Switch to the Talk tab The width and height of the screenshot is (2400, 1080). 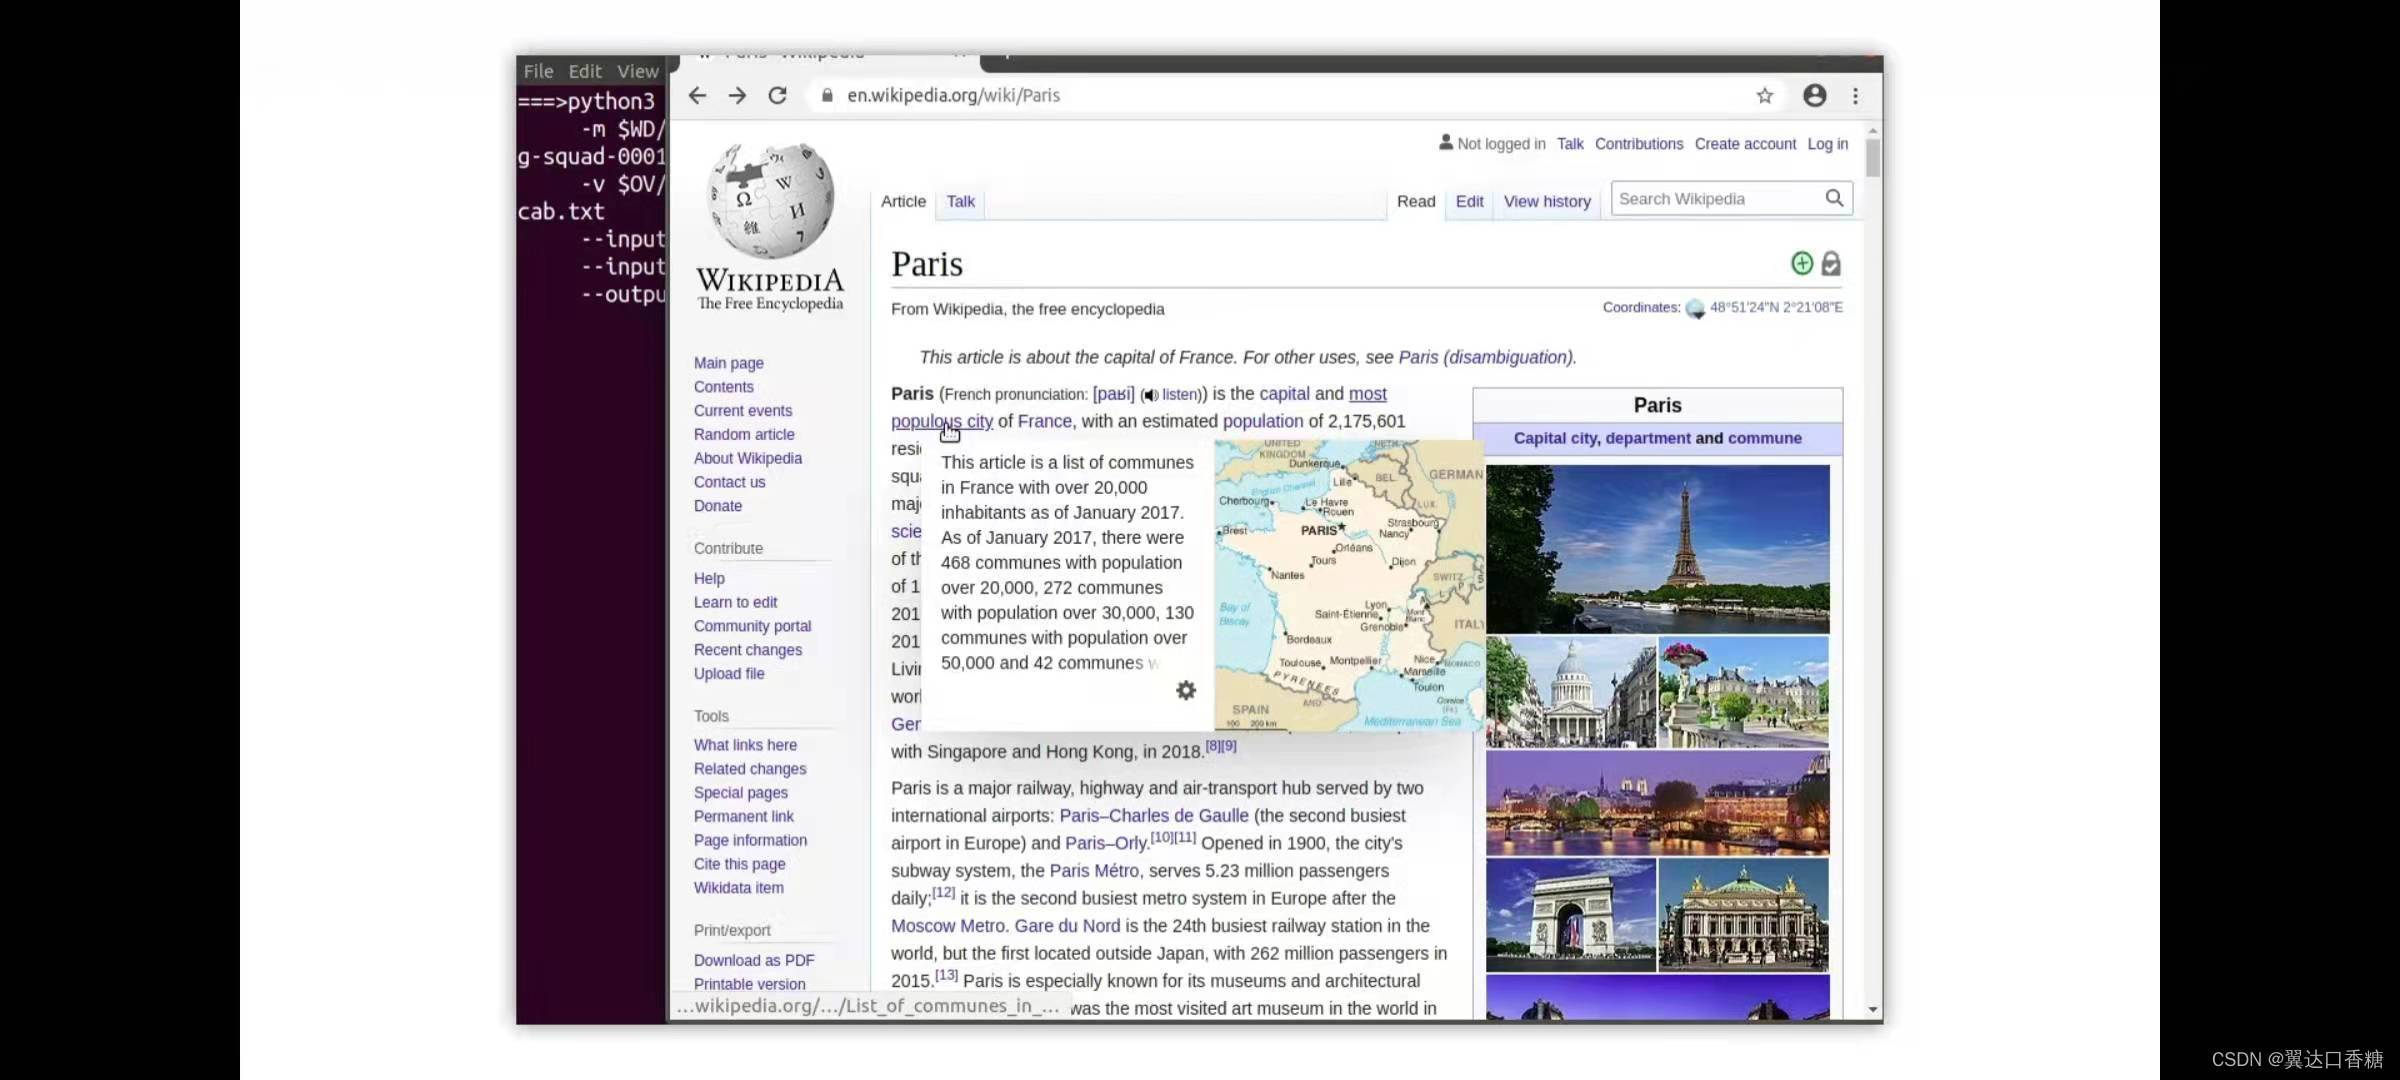[960, 201]
